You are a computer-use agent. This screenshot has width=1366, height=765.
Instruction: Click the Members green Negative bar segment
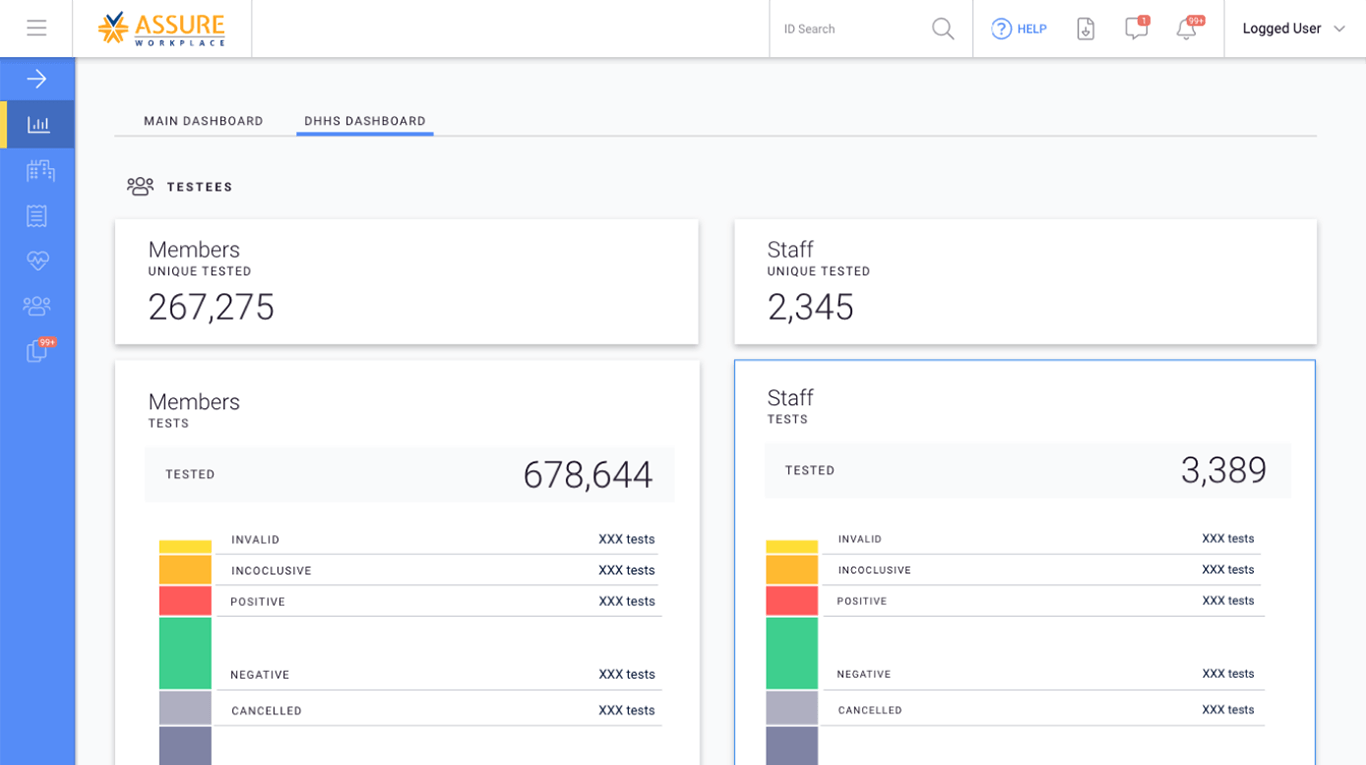pos(185,653)
